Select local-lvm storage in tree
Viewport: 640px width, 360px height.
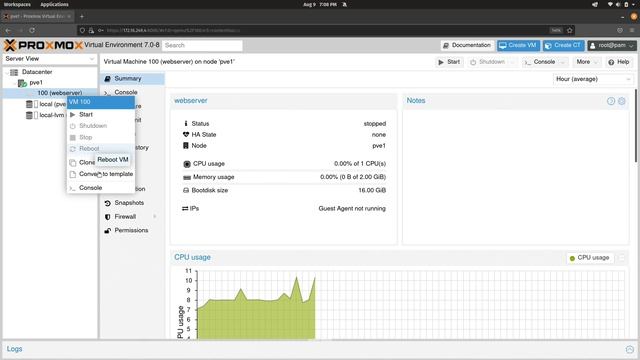coord(52,116)
